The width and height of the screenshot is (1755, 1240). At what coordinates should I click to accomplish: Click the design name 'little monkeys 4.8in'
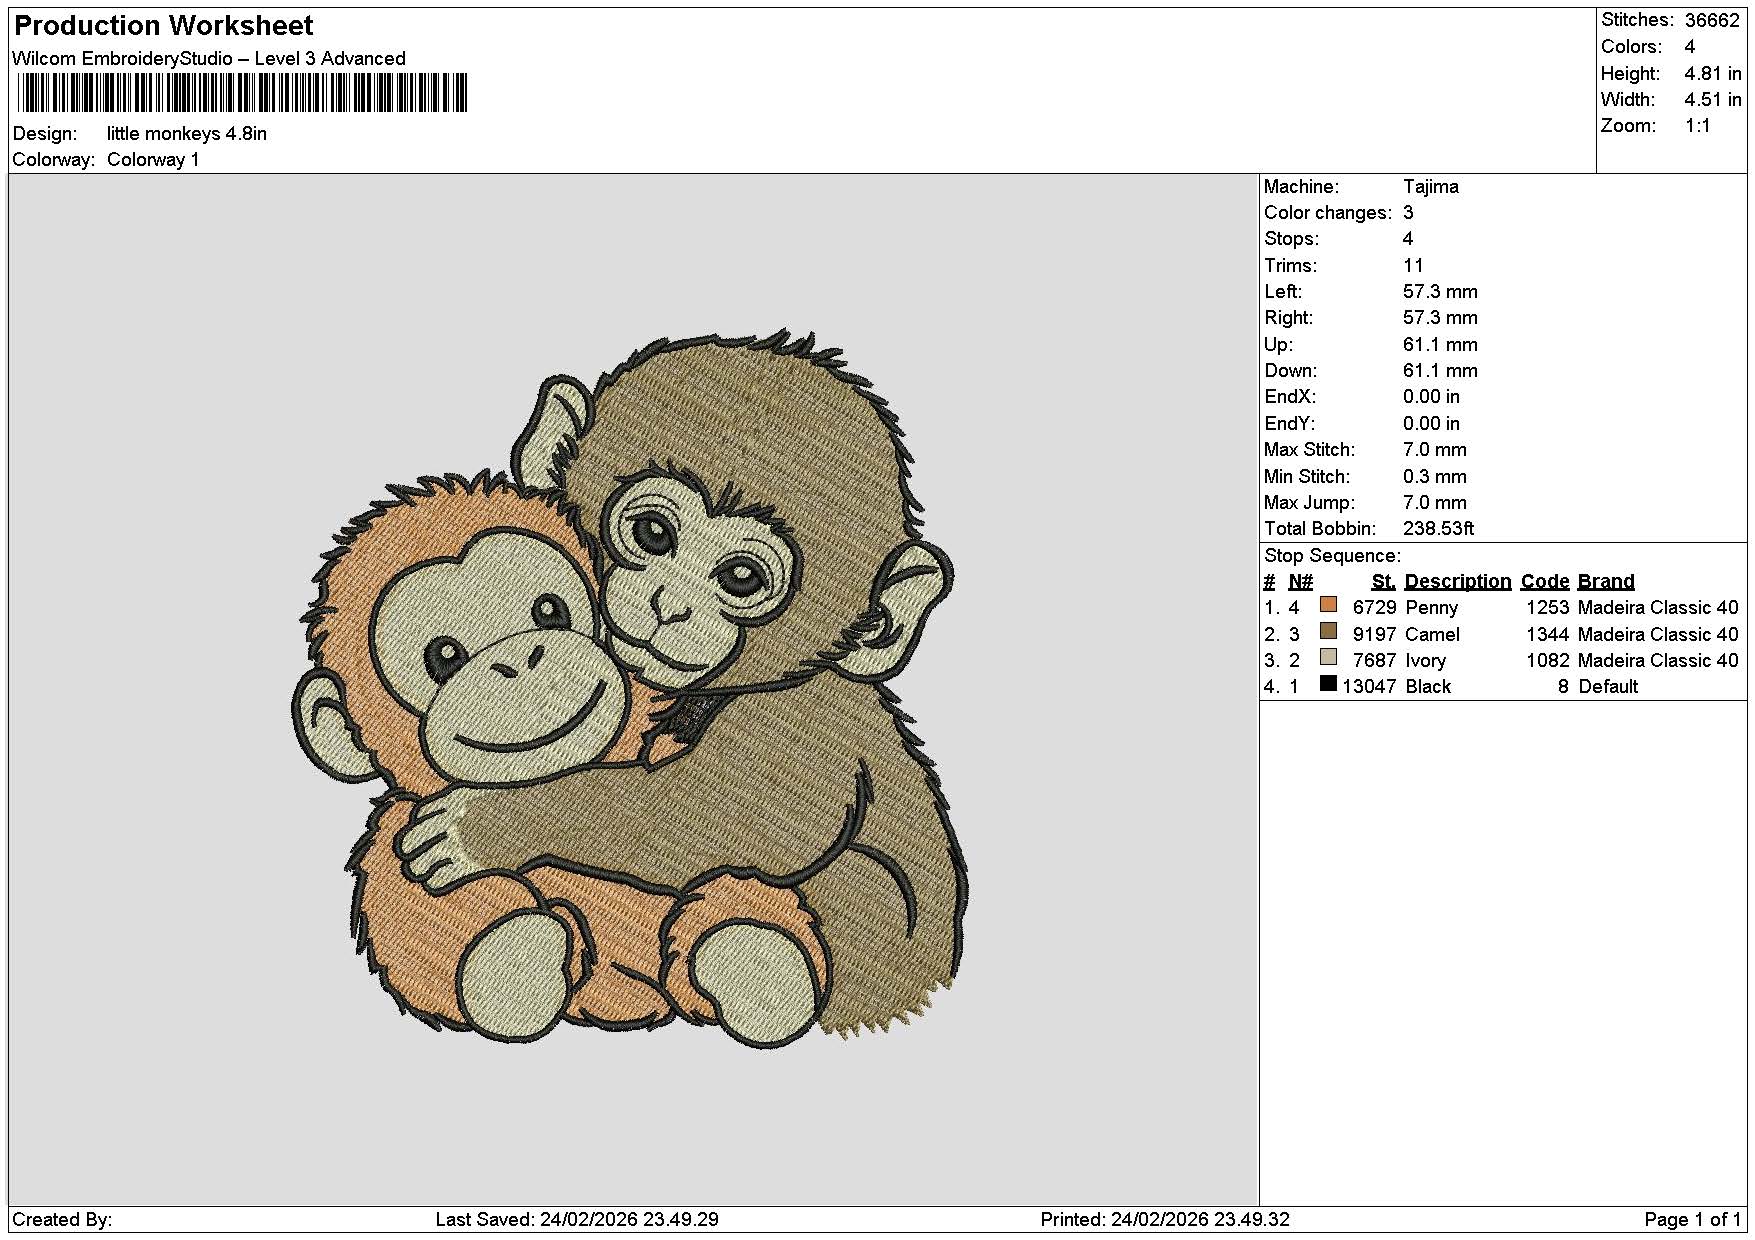187,134
